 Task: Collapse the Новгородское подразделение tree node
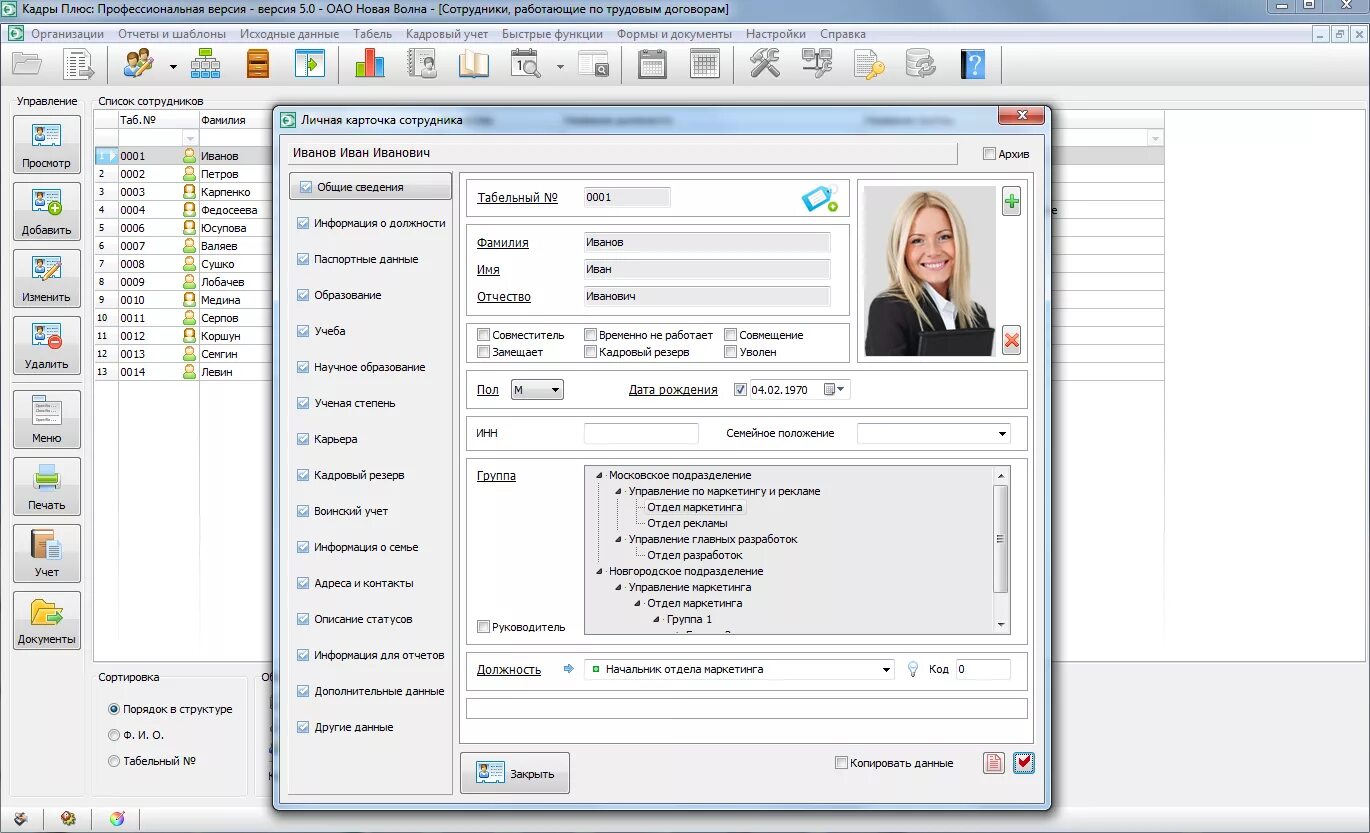599,572
